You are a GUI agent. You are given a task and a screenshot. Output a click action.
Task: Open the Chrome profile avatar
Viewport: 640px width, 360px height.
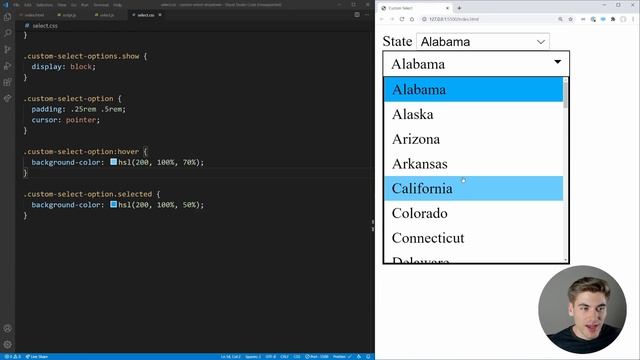point(623,19)
